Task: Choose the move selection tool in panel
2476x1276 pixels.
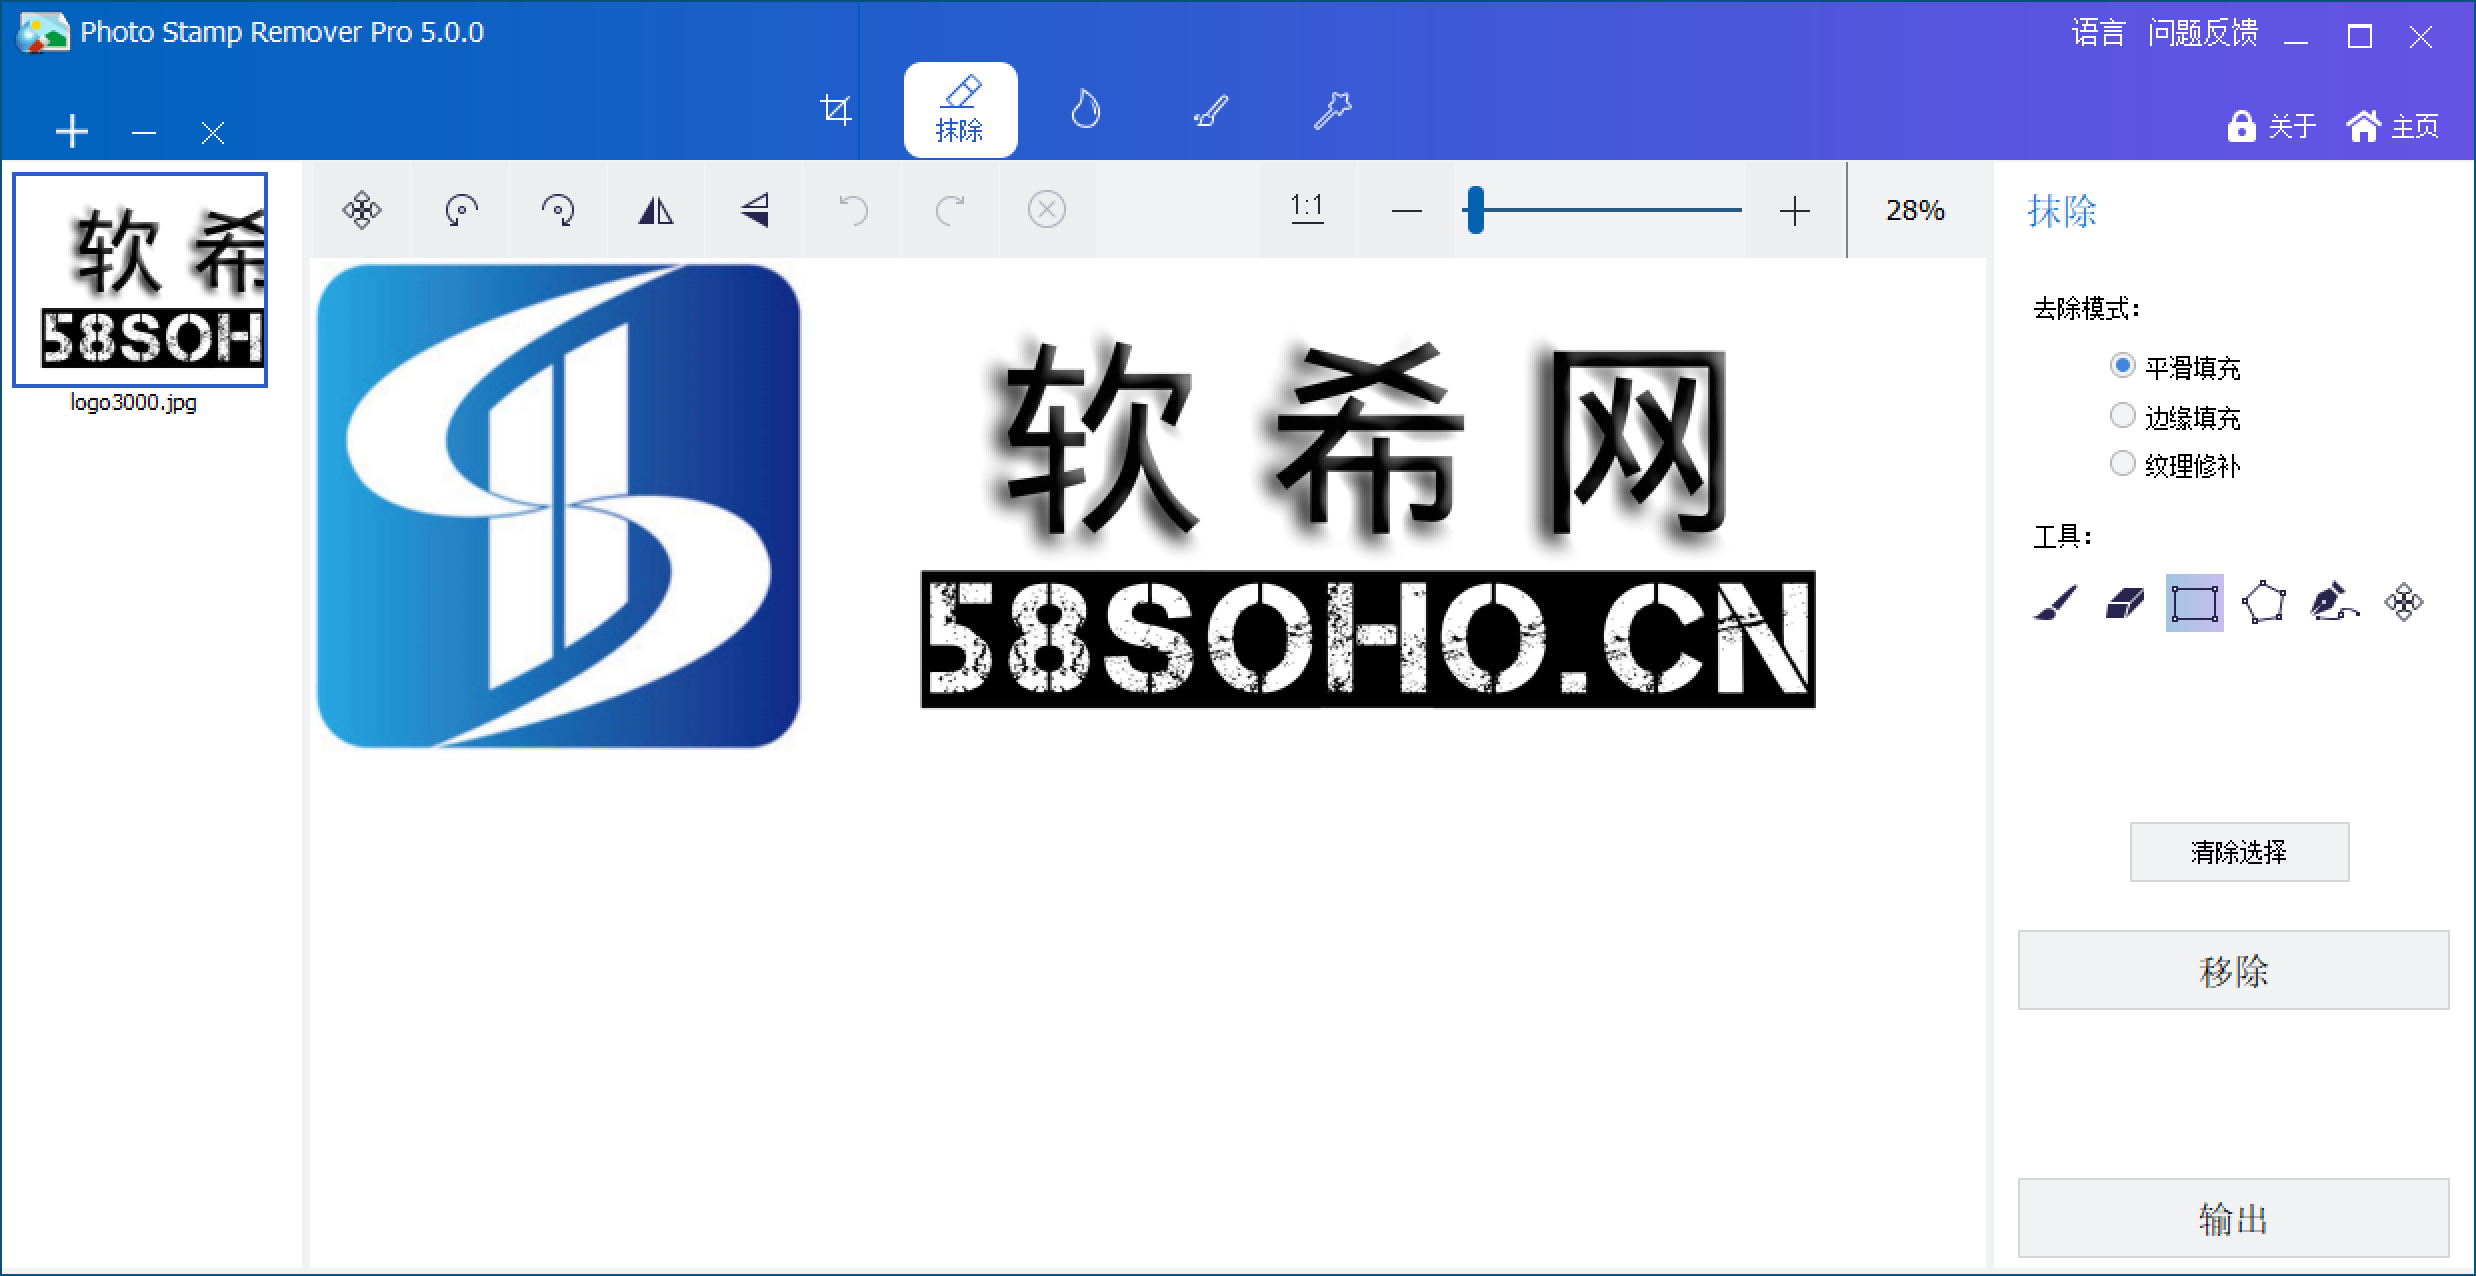Action: (2404, 603)
